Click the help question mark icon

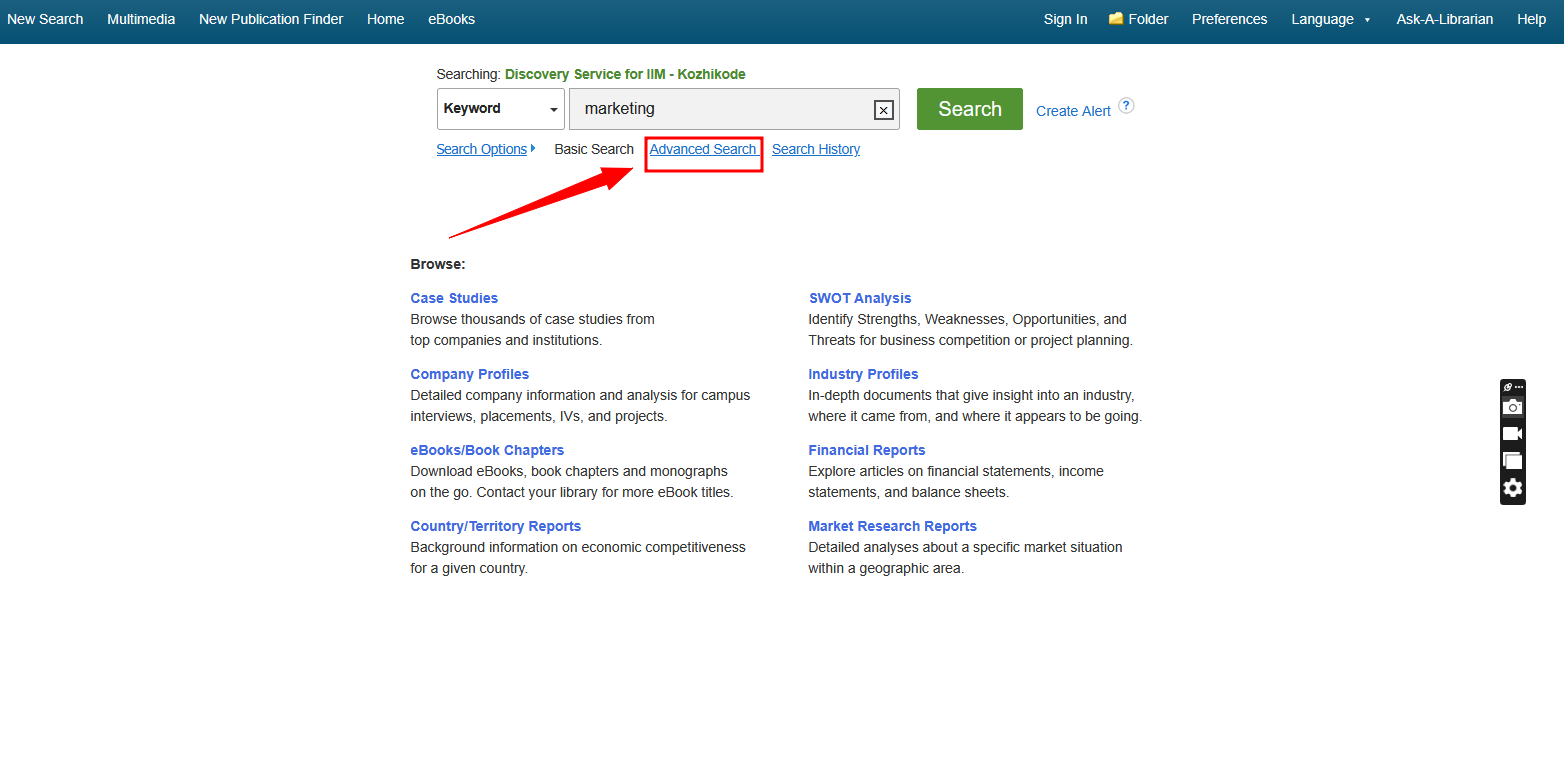tap(1126, 106)
